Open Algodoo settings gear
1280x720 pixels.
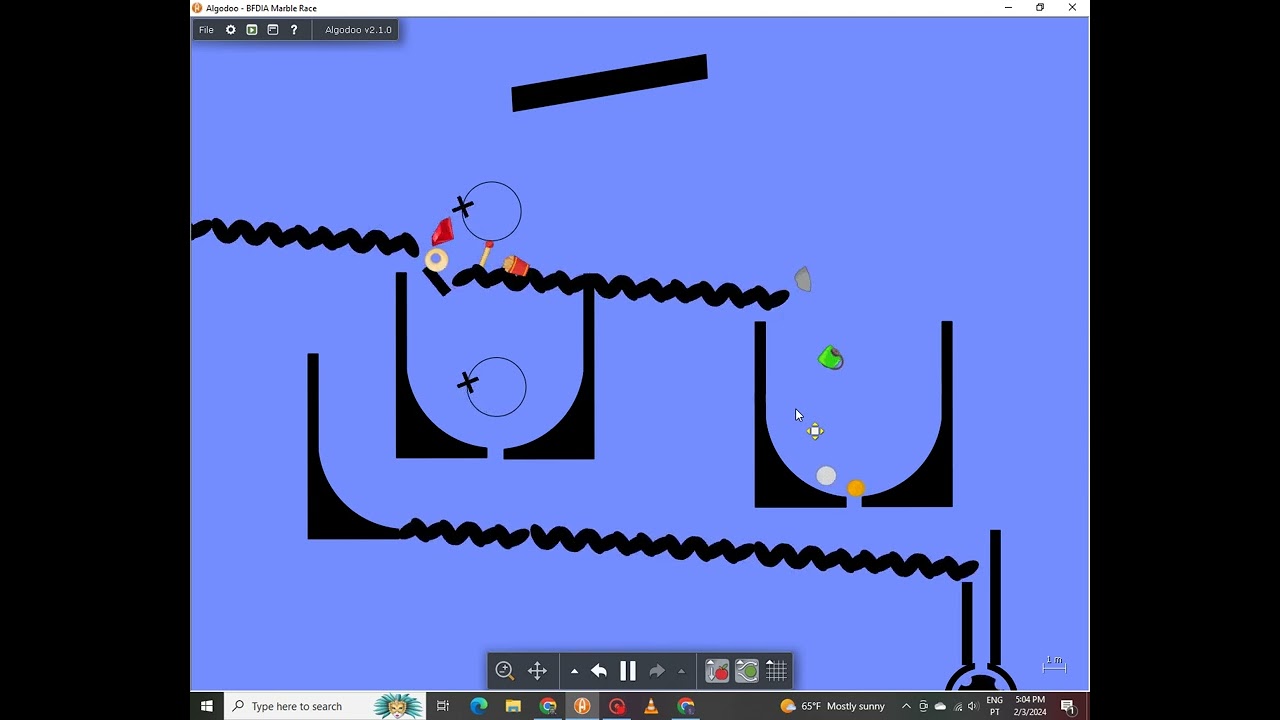(x=231, y=30)
